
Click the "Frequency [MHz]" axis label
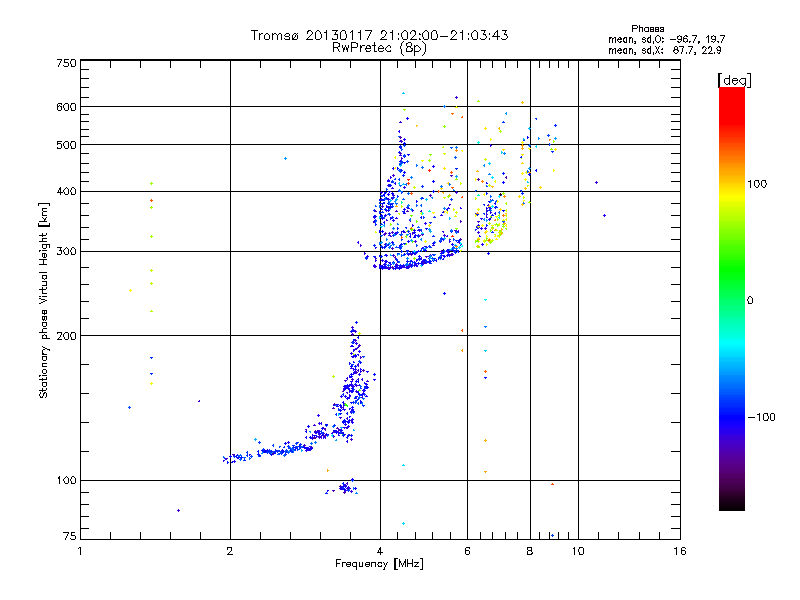(379, 564)
